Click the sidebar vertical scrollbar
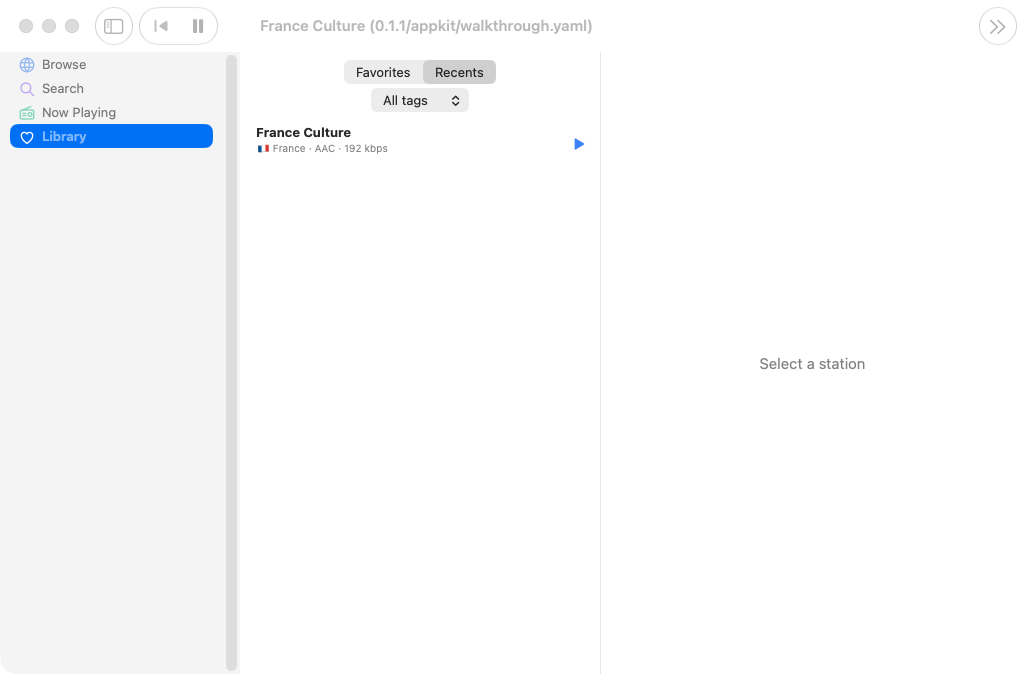Screen dimensions: 1024x674 point(231,362)
